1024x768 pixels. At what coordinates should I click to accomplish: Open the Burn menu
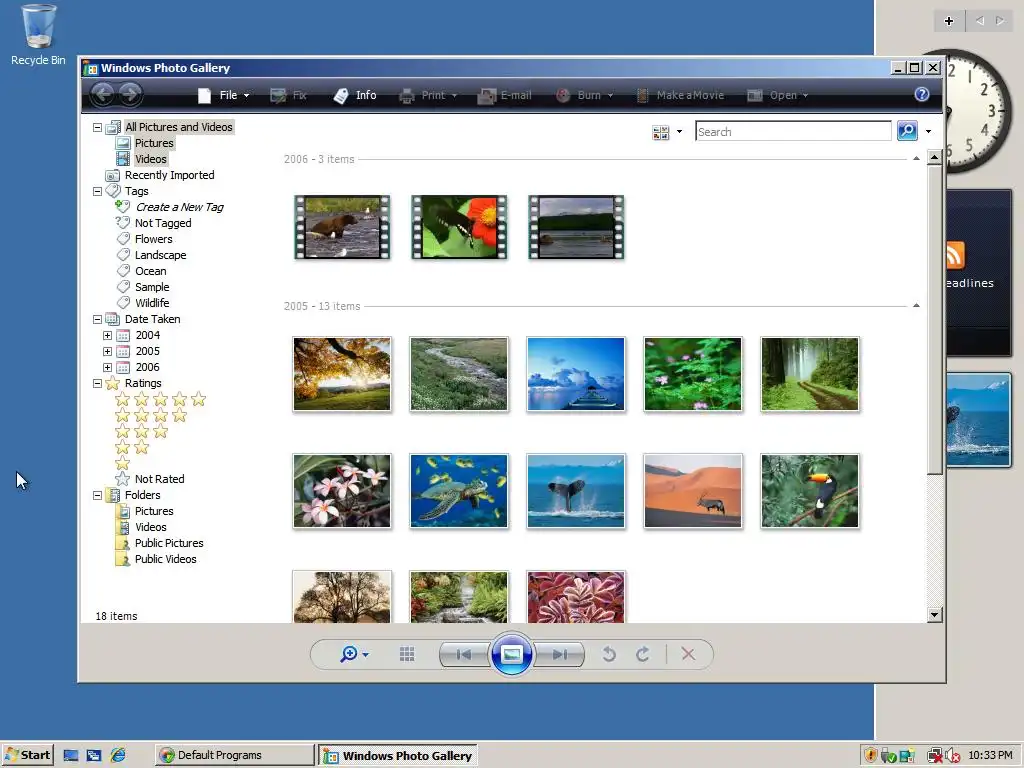pos(584,95)
